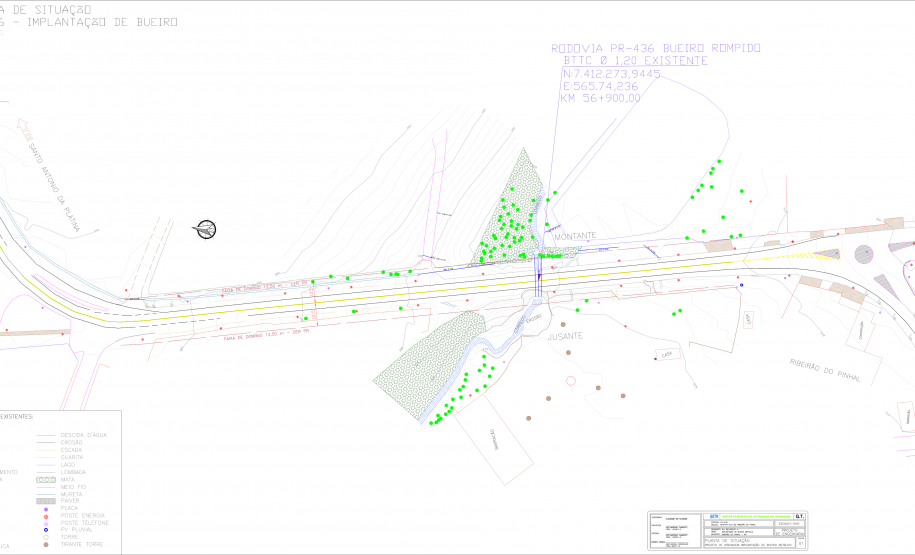Select the red POSTE ENERGIA legend symbol

point(47,515)
